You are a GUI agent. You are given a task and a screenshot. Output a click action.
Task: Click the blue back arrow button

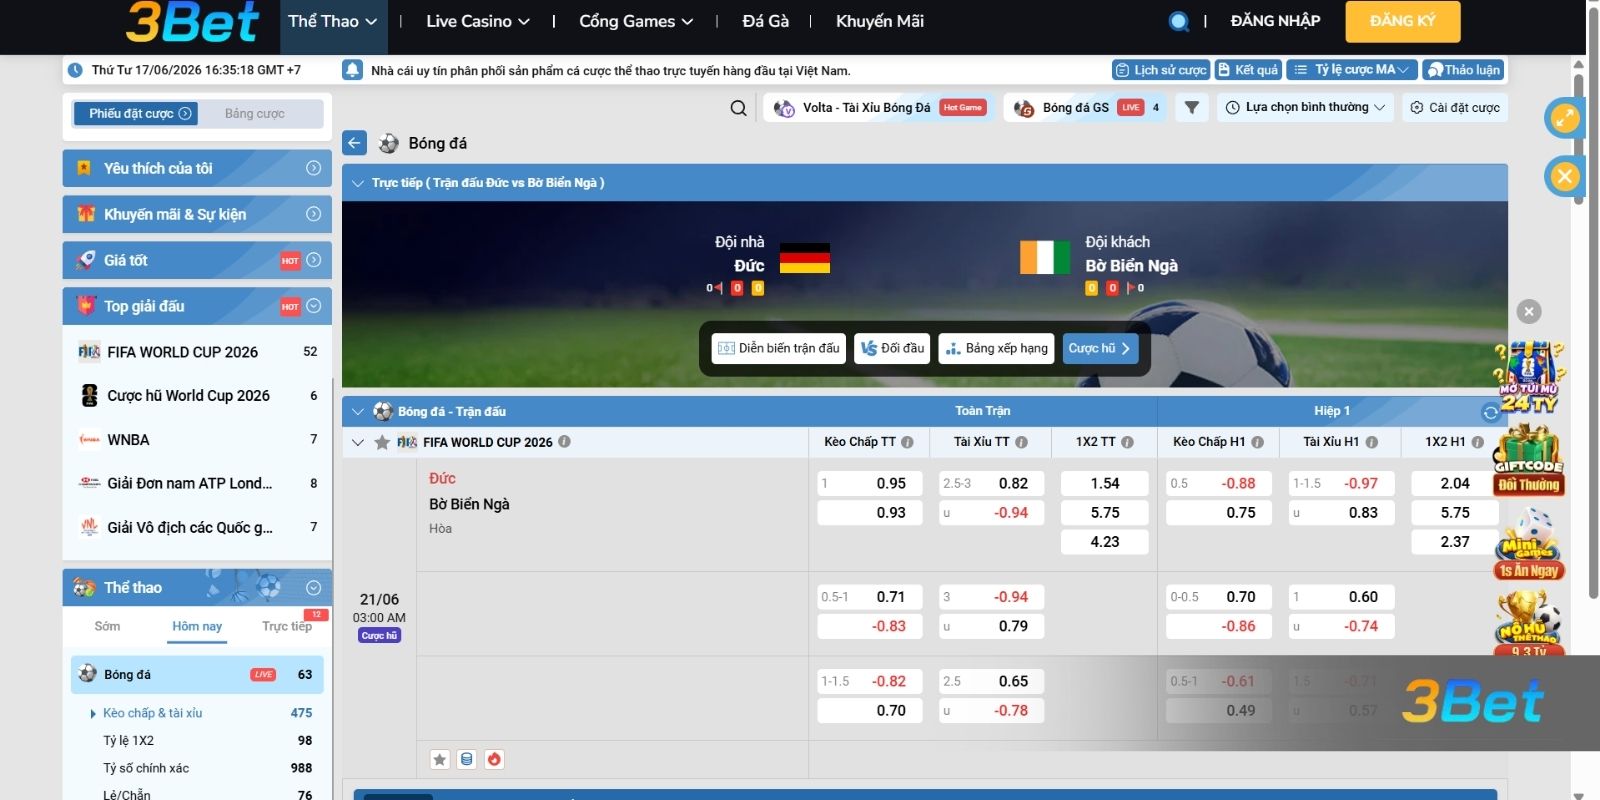(x=355, y=143)
